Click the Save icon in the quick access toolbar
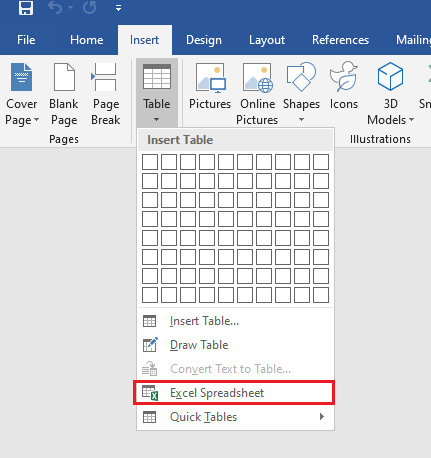Viewport: 431px width, 458px height. click(x=26, y=8)
